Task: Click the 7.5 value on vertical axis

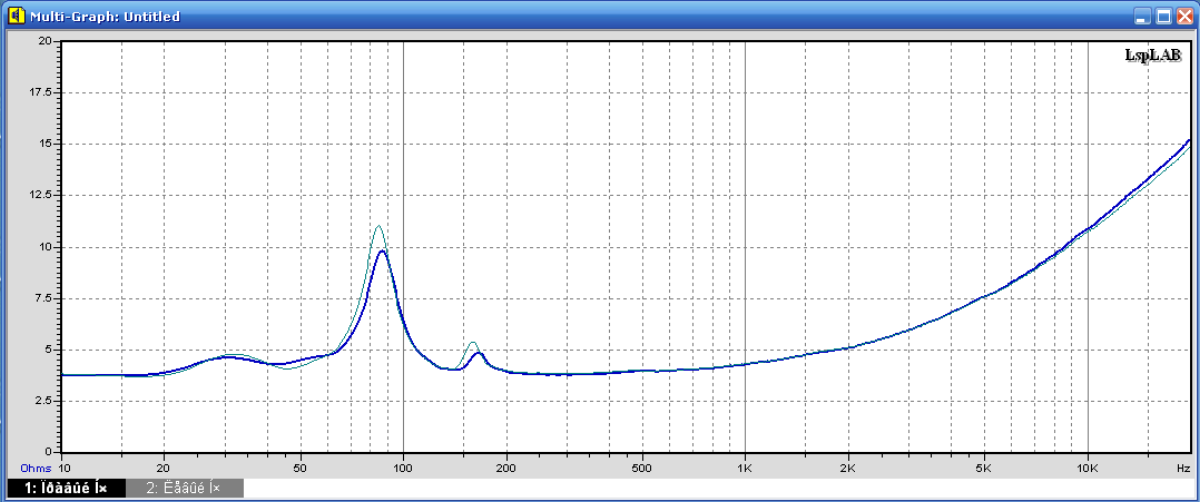Action: tap(41, 298)
